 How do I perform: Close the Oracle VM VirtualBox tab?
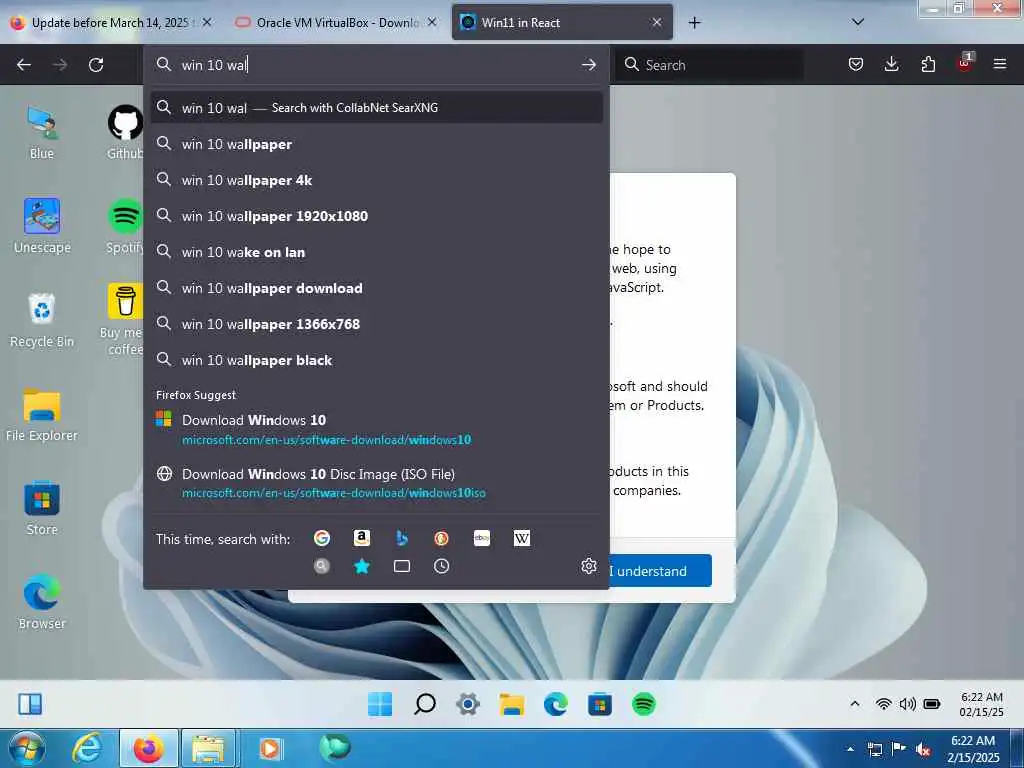tap(432, 22)
